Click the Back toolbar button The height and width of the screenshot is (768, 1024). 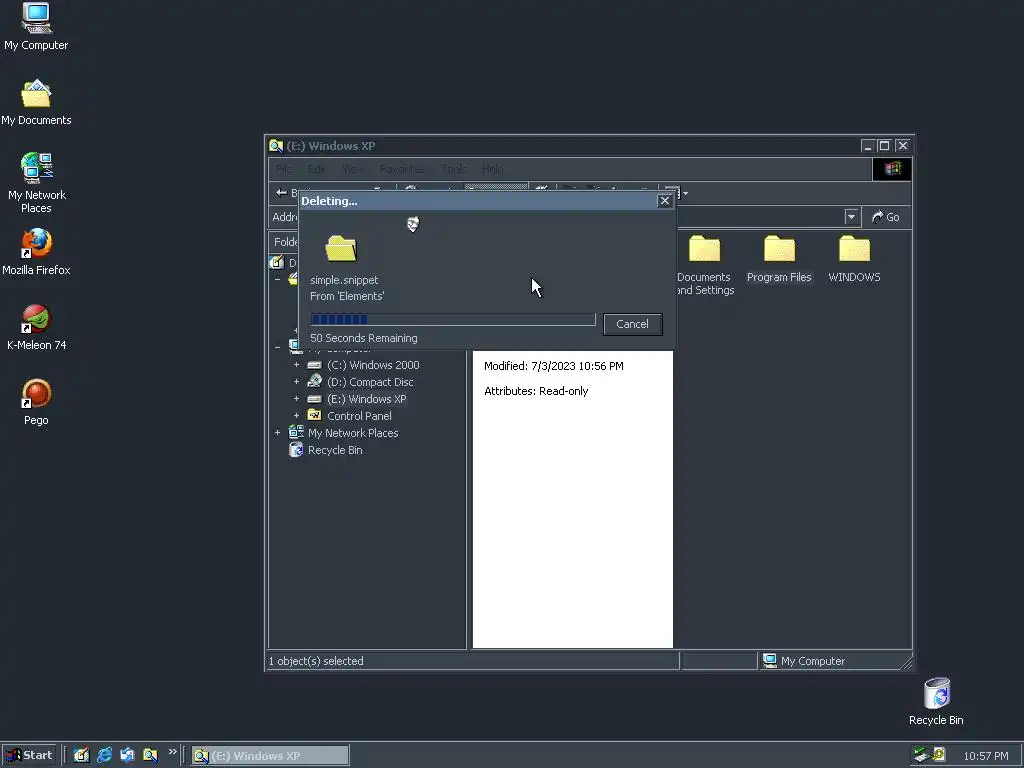(285, 193)
